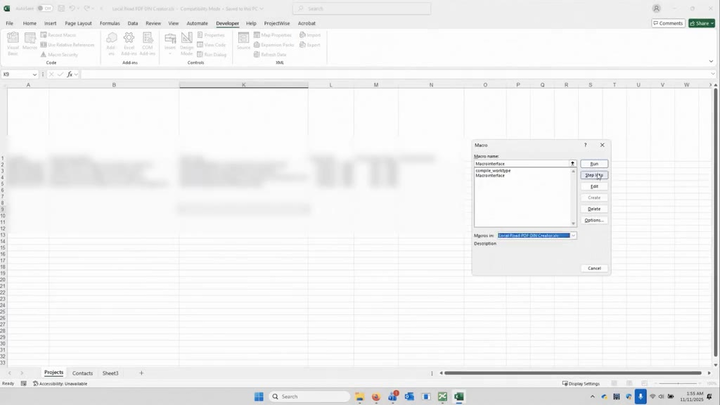Show hidden system tray icons

[x=592, y=397]
